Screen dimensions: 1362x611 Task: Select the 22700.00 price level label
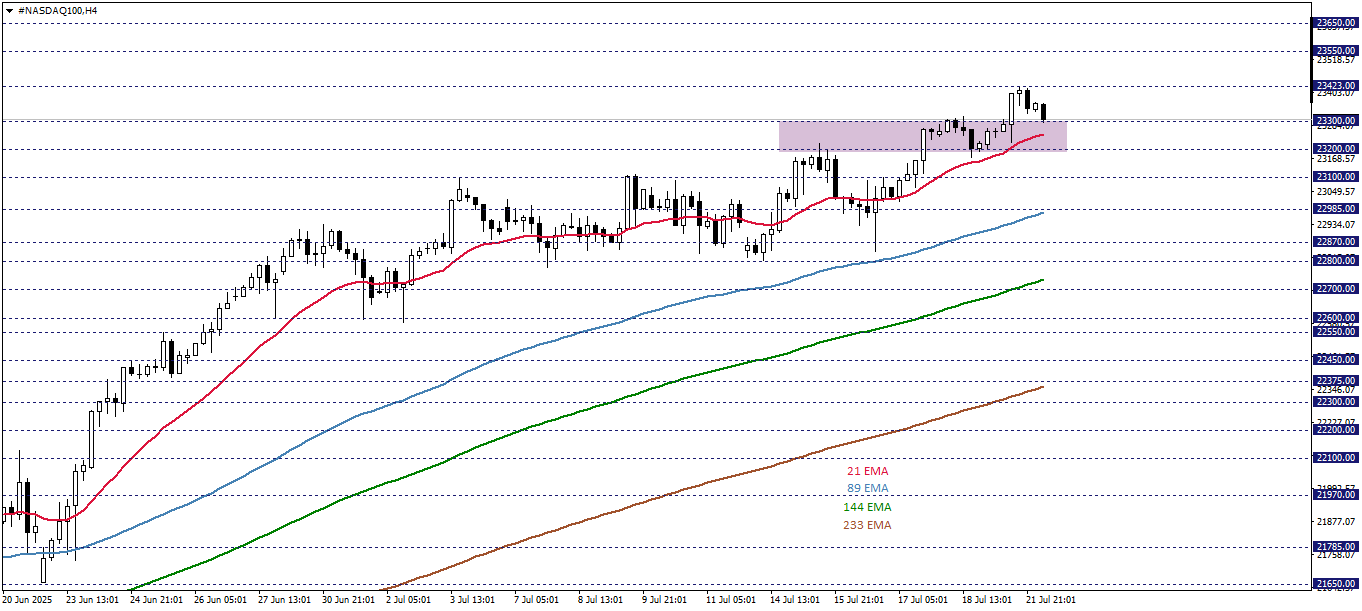click(x=1335, y=289)
